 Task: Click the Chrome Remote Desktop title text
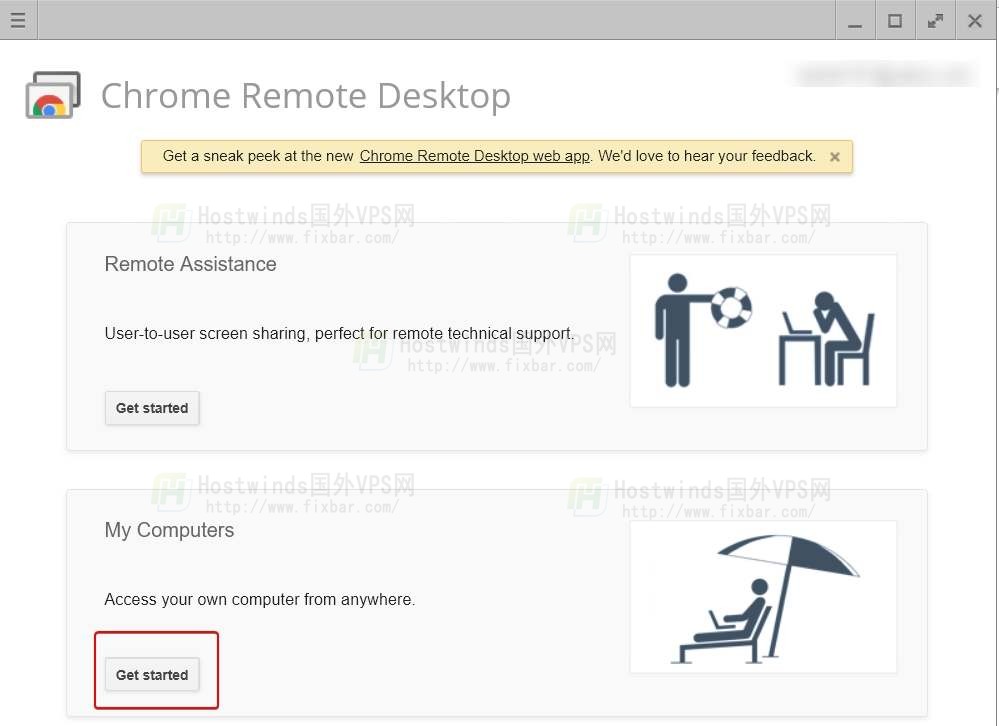pyautogui.click(x=306, y=96)
